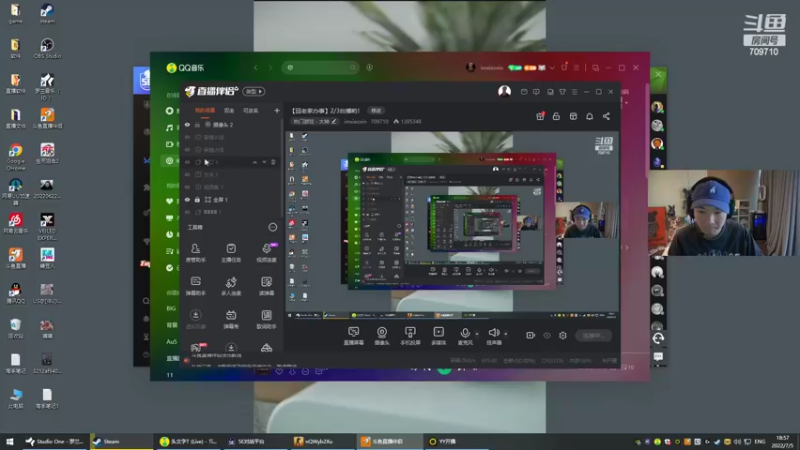Open the OBS Studio desktop shortcut
Image resolution: width=800 pixels, height=450 pixels.
[x=47, y=48]
